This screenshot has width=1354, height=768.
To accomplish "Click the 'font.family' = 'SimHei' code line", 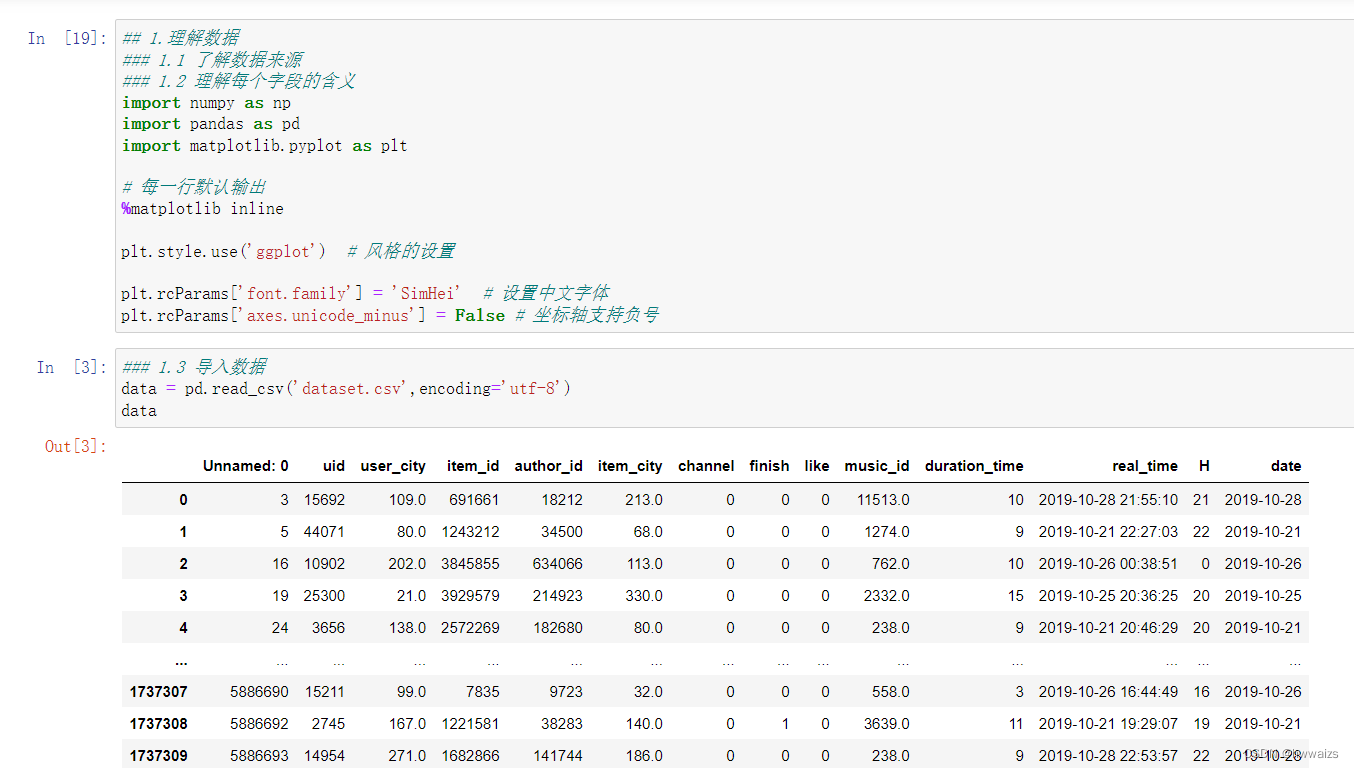I will click(x=366, y=293).
